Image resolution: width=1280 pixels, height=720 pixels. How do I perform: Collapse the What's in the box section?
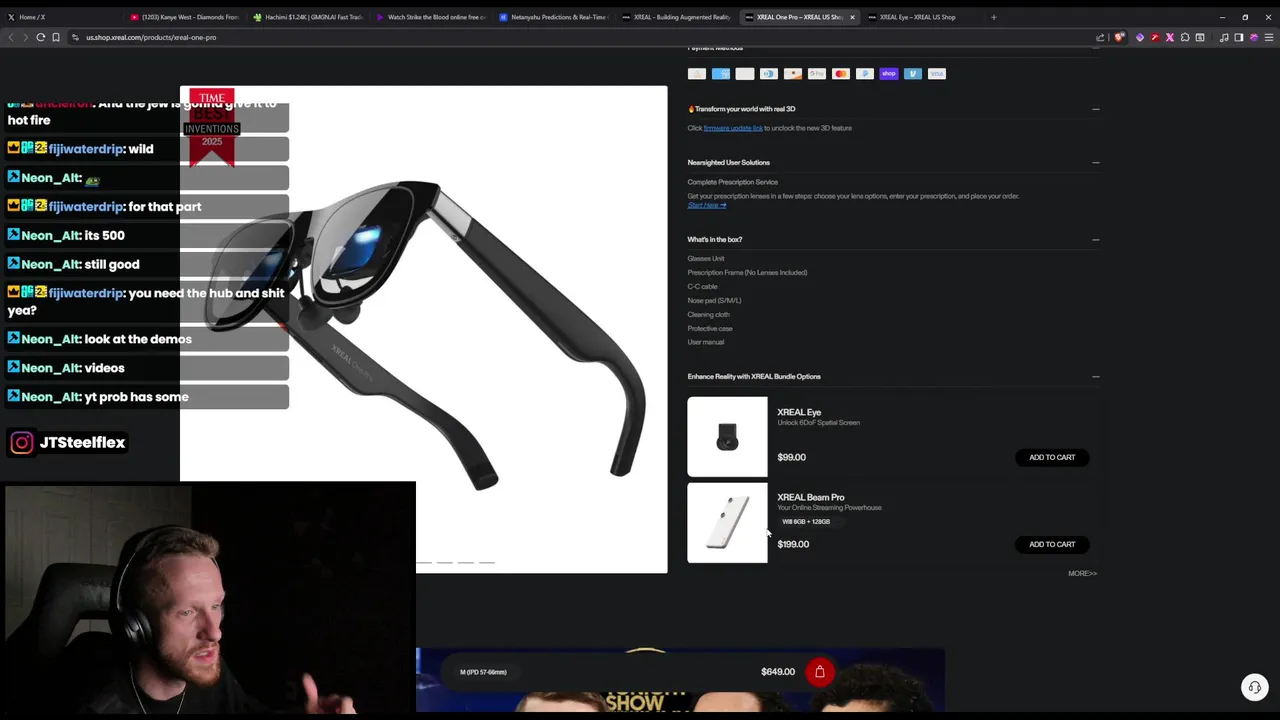pos(1095,239)
